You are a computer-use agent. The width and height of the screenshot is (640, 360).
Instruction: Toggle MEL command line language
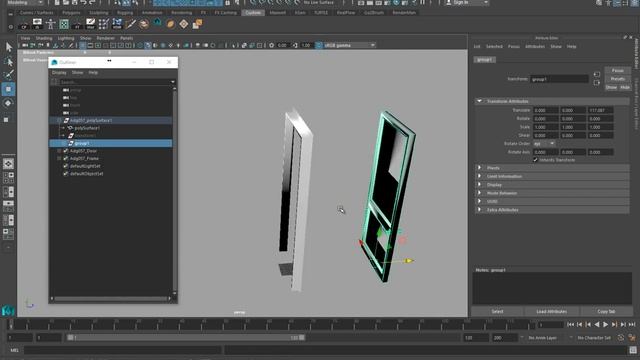[14, 350]
